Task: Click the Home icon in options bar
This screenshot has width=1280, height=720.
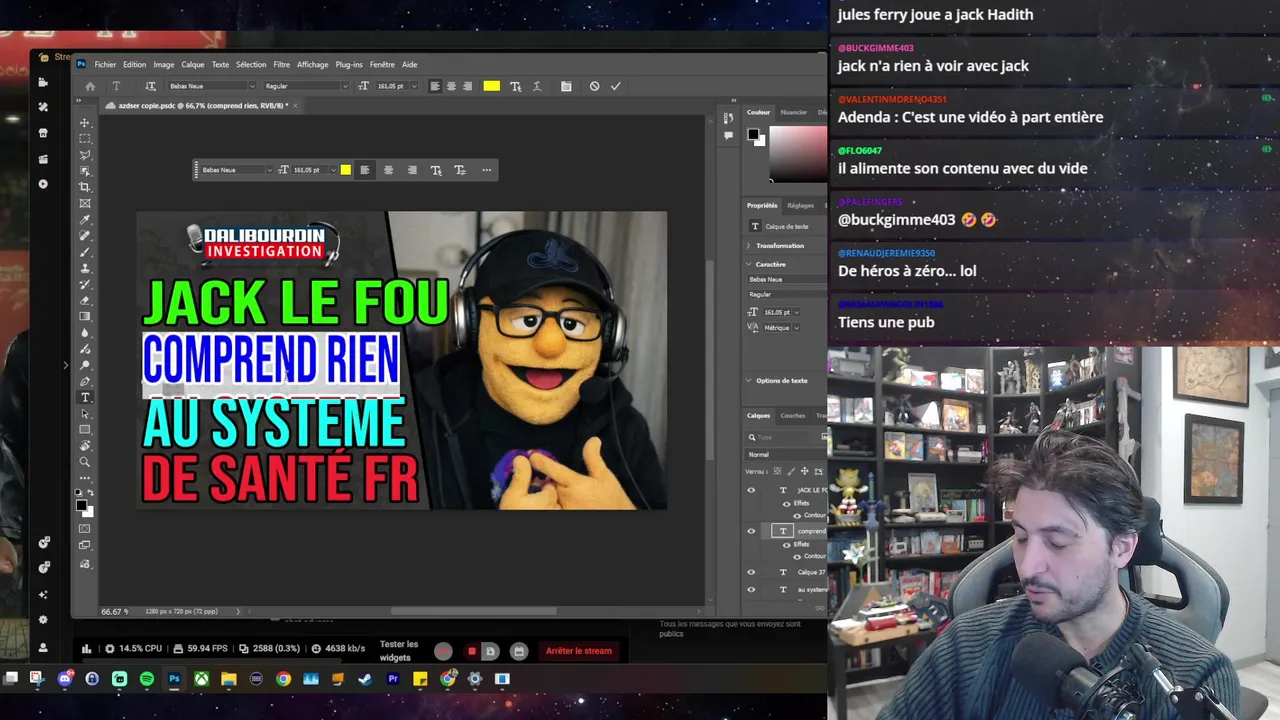Action: click(90, 86)
